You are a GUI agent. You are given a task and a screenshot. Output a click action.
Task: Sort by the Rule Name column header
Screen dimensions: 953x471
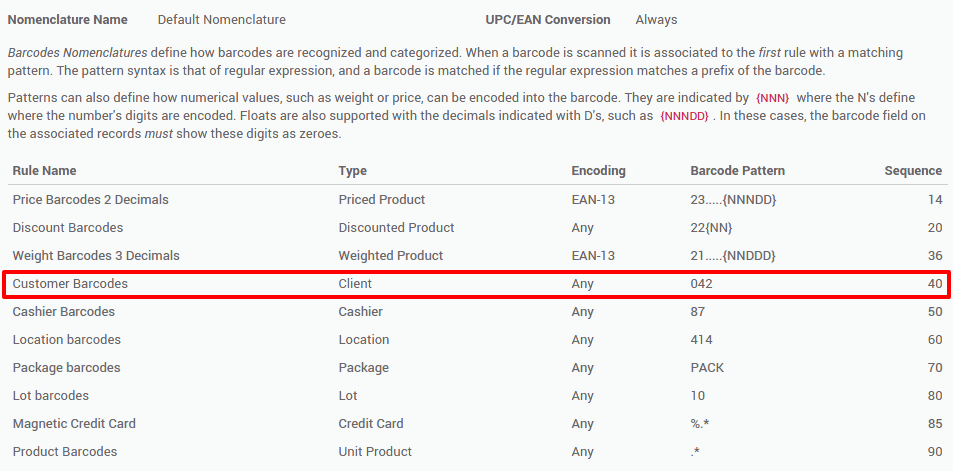pyautogui.click(x=44, y=171)
